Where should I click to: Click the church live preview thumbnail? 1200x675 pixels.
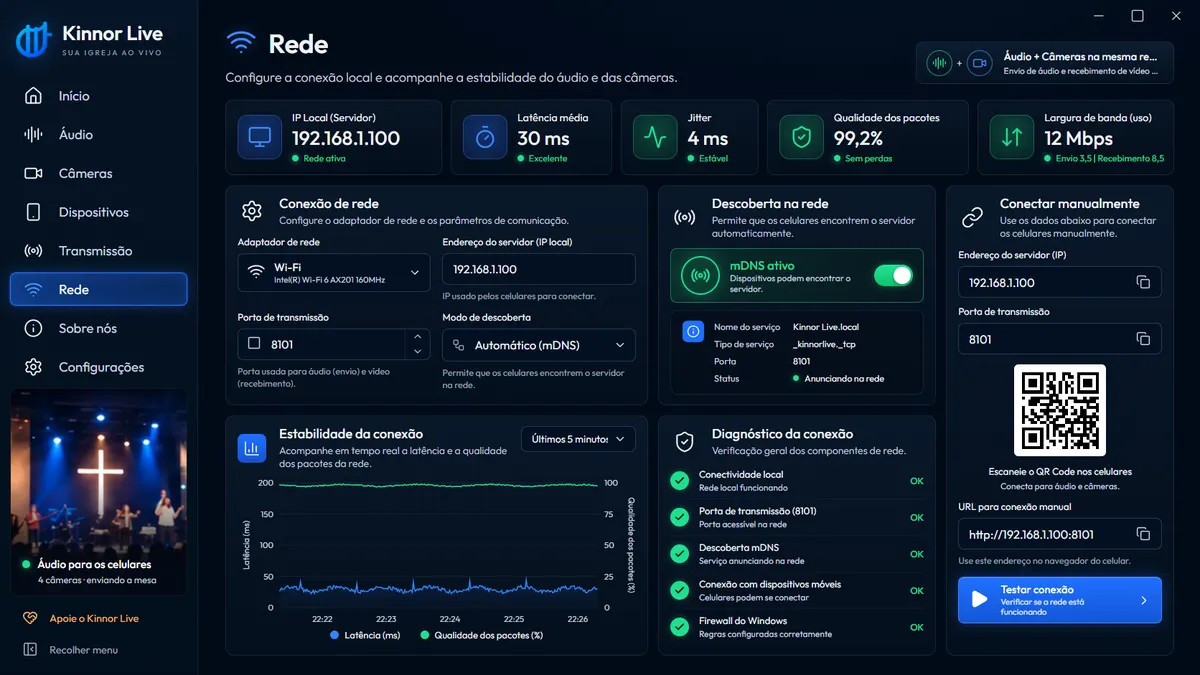pos(98,492)
